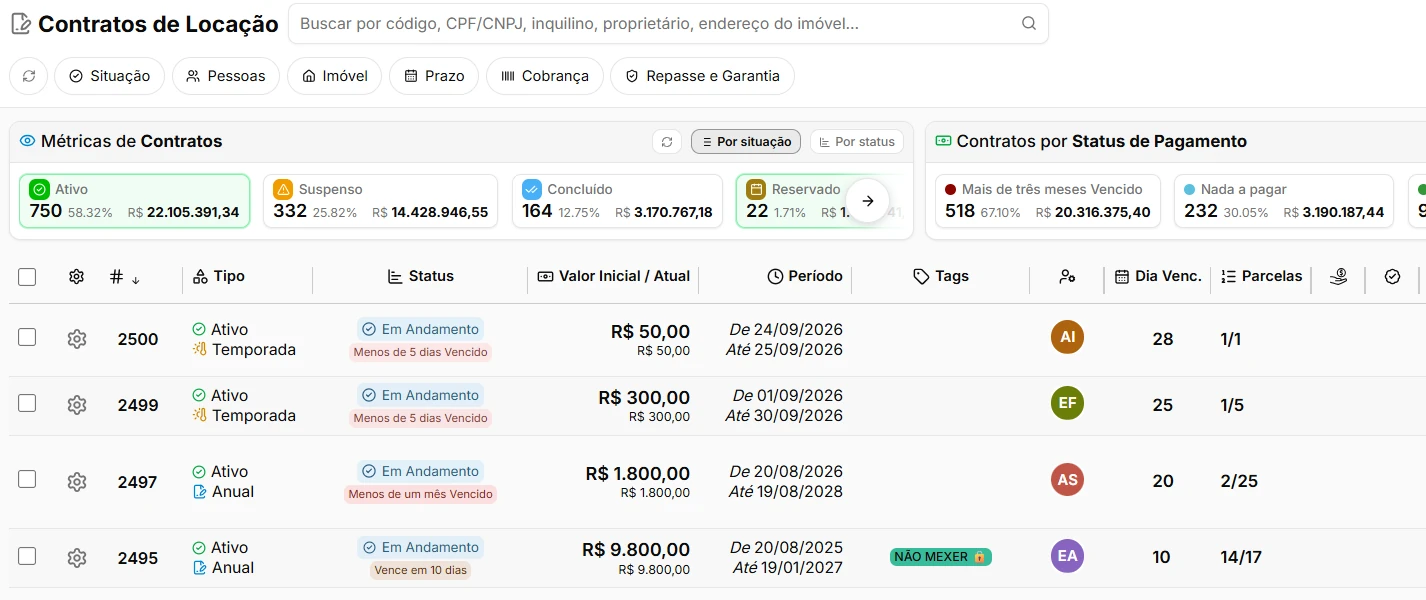
Task: Click the eye icon beside Métricas de Contratos
Action: [x=27, y=142]
